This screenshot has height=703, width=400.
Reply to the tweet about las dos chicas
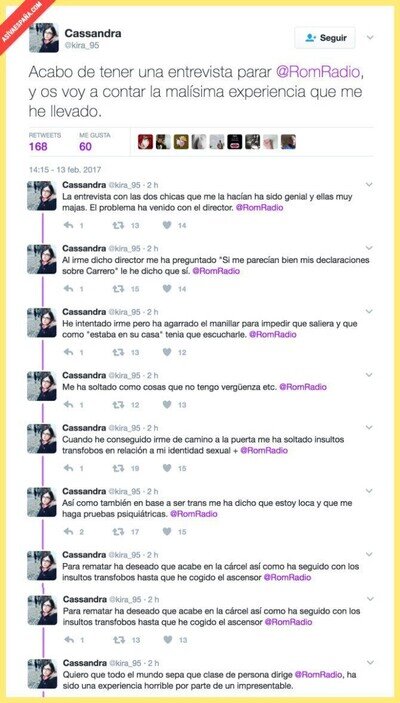(69, 226)
